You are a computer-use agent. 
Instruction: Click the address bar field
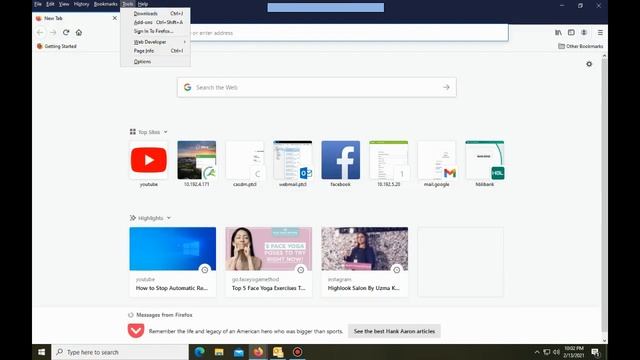coord(349,33)
